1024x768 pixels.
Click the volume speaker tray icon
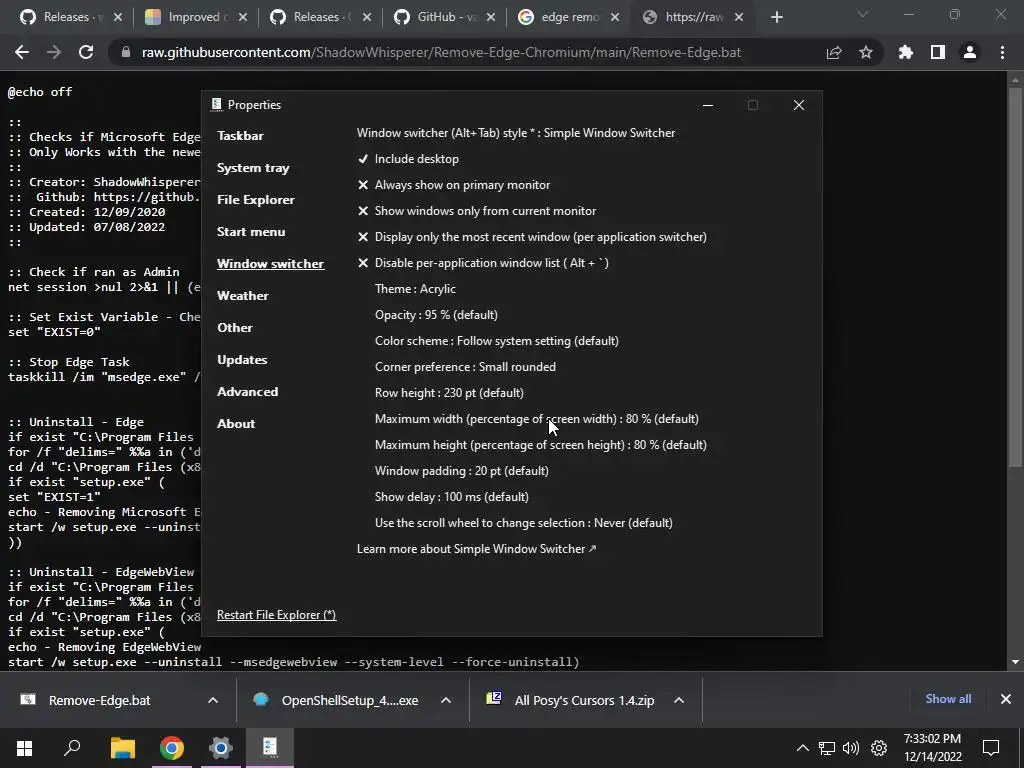pos(851,748)
